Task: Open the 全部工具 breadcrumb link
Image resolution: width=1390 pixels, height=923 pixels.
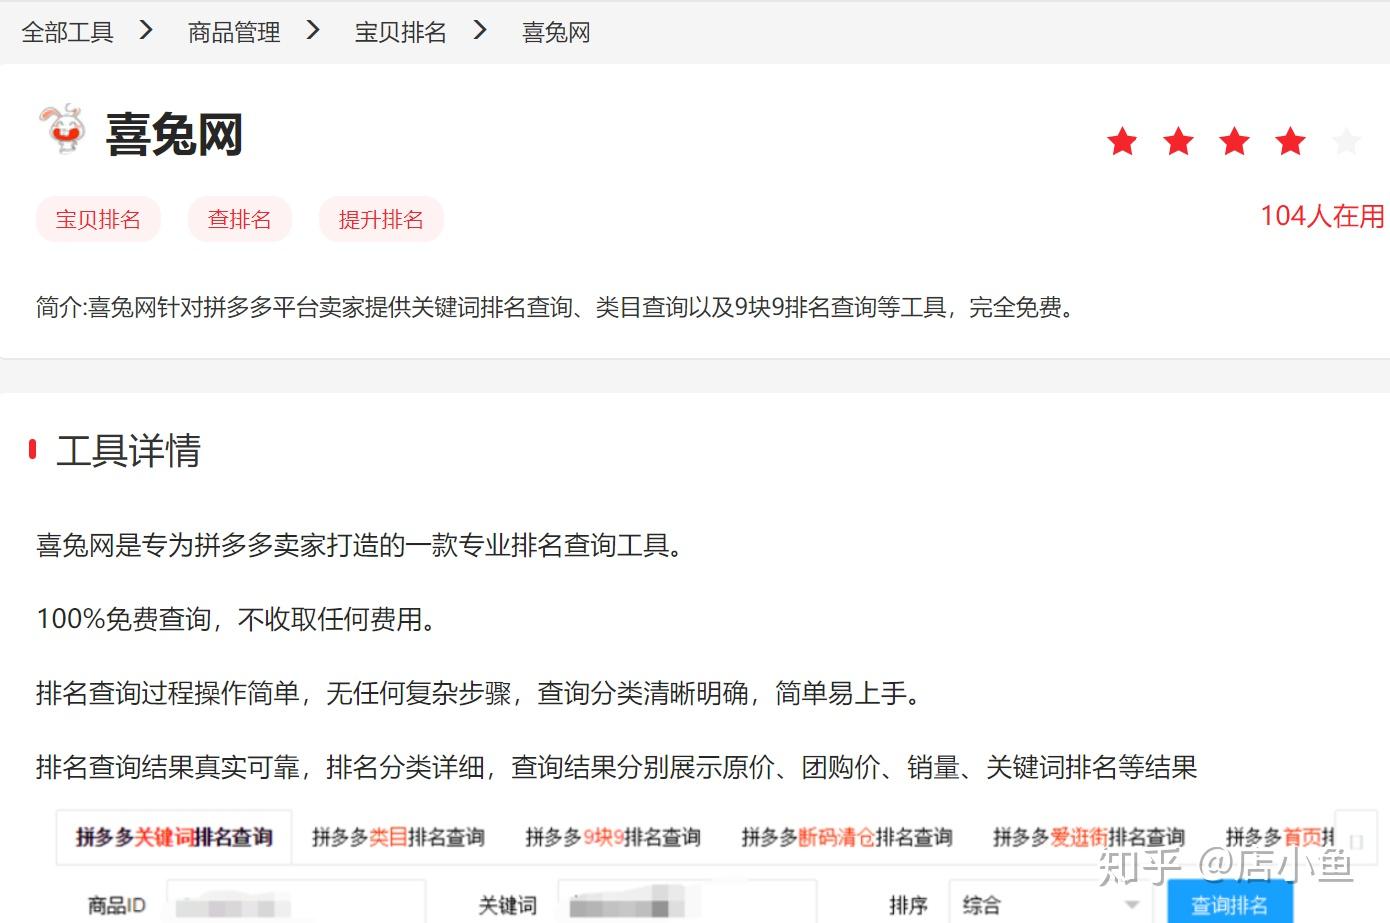Action: (67, 33)
